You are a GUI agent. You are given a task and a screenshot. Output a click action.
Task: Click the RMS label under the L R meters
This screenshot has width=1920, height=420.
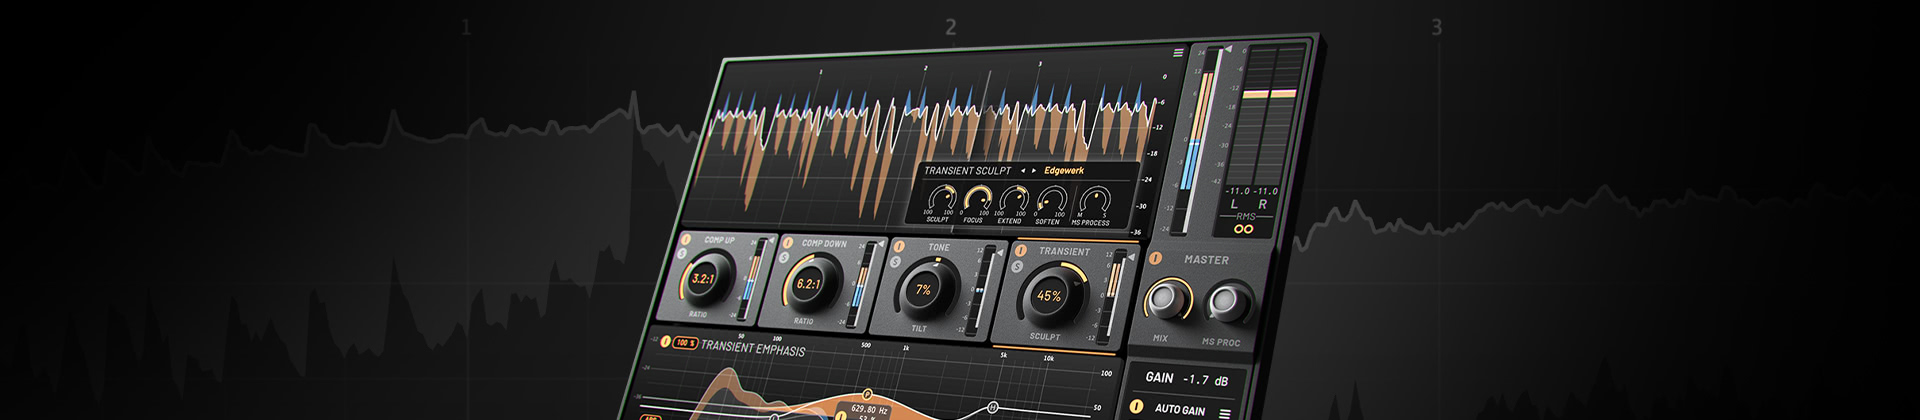(1245, 216)
